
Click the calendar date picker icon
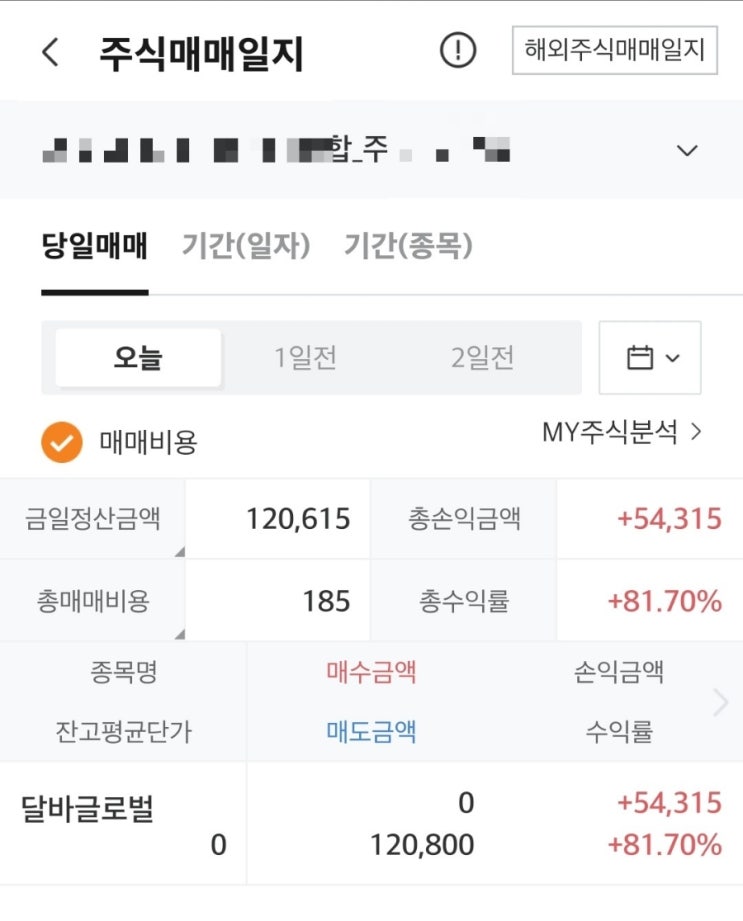[x=639, y=357]
